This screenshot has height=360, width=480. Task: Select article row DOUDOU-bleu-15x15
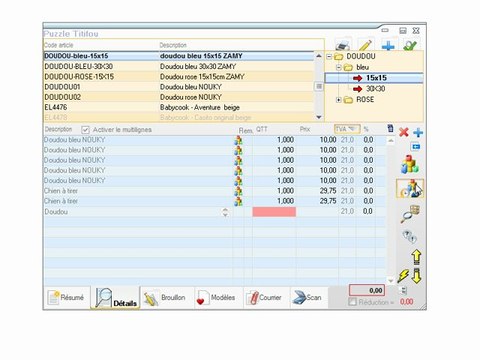179,56
